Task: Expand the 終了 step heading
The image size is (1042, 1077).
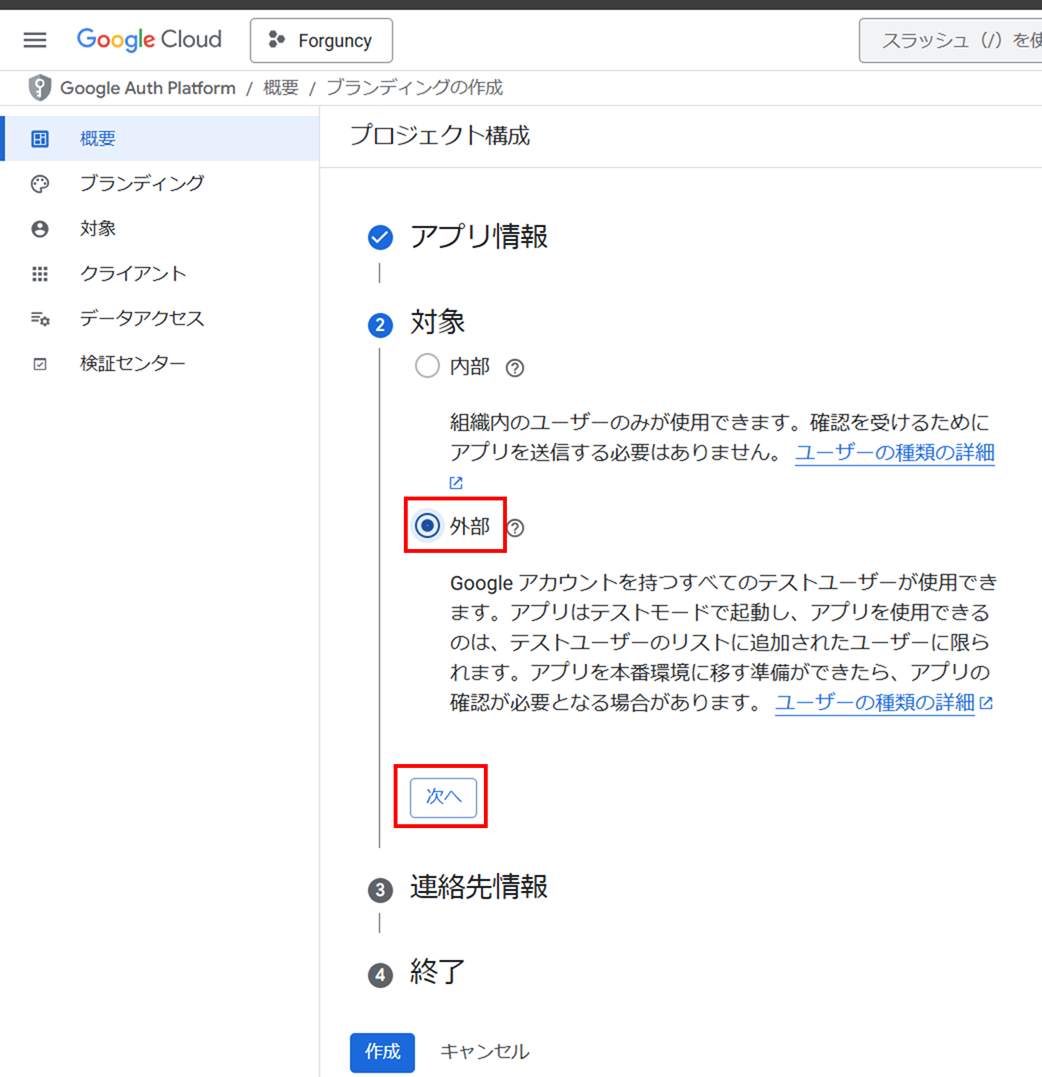Action: tap(438, 972)
